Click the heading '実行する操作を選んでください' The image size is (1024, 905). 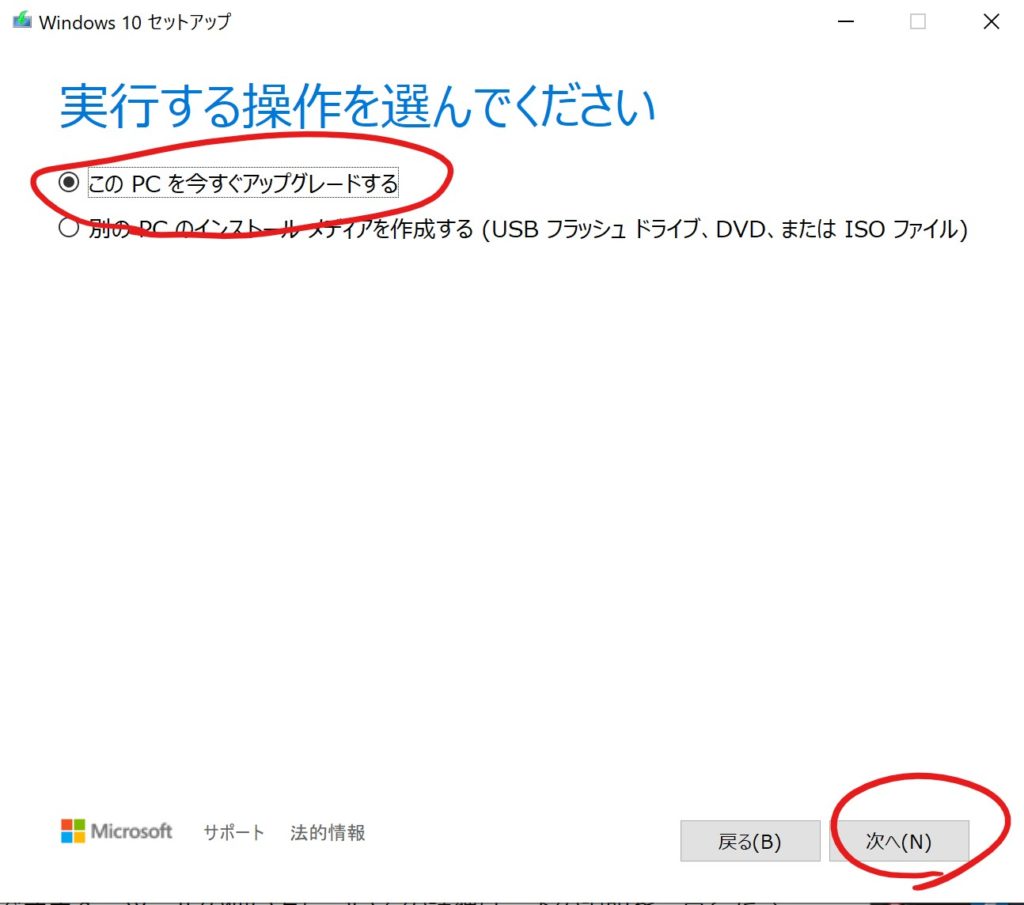357,105
